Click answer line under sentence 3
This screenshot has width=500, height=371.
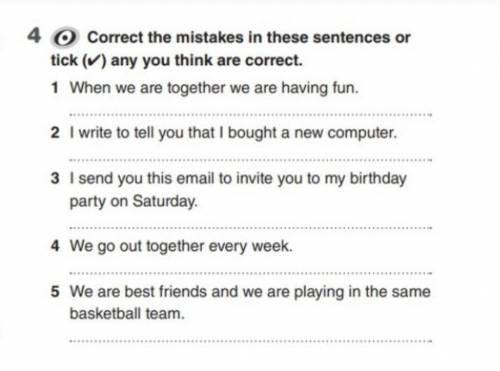coord(250,228)
